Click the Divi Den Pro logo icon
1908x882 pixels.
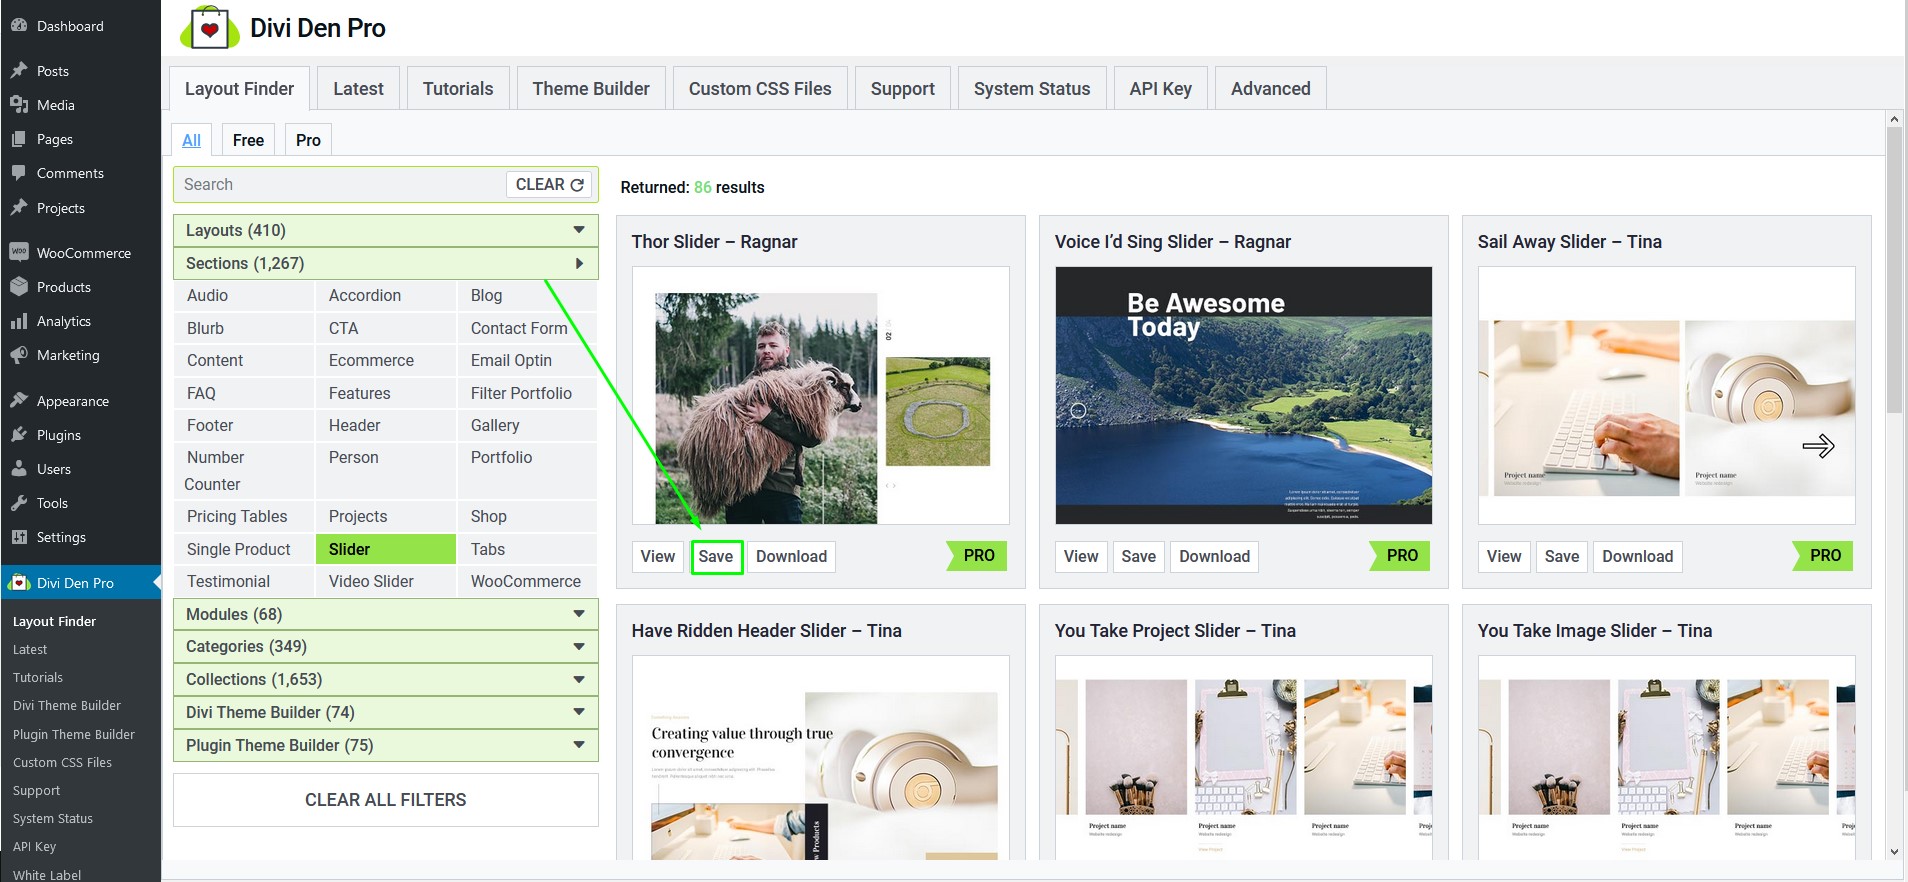point(209,28)
